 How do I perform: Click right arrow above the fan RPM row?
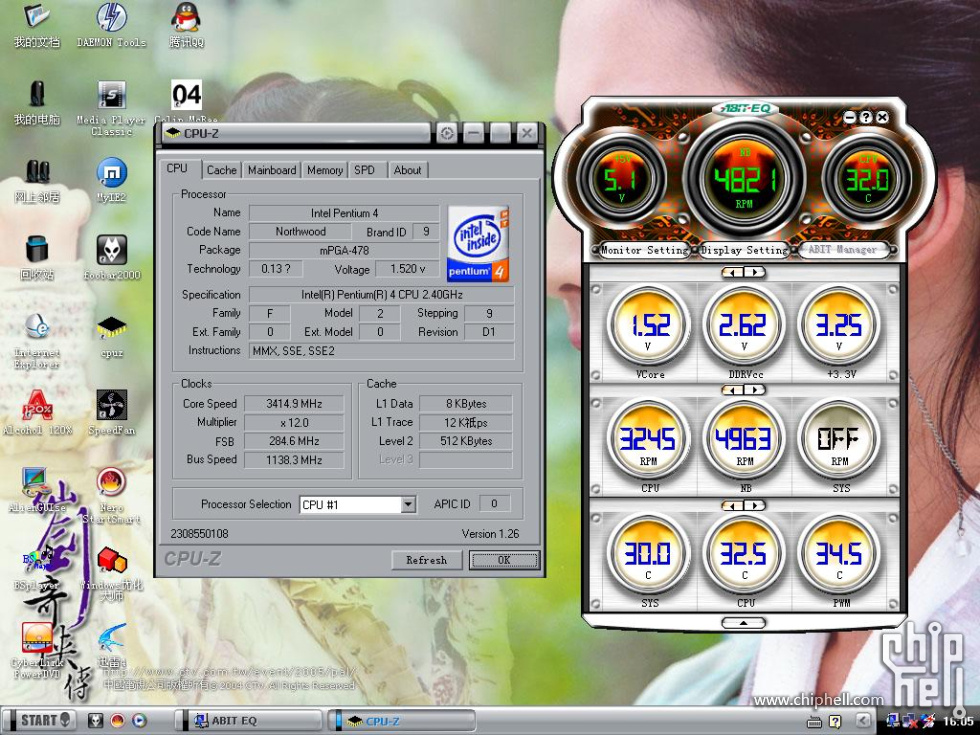[x=754, y=390]
